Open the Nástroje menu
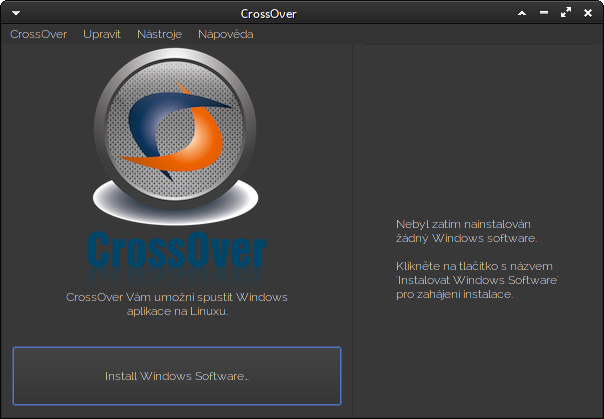Image resolution: width=604 pixels, height=419 pixels. pyautogui.click(x=159, y=34)
